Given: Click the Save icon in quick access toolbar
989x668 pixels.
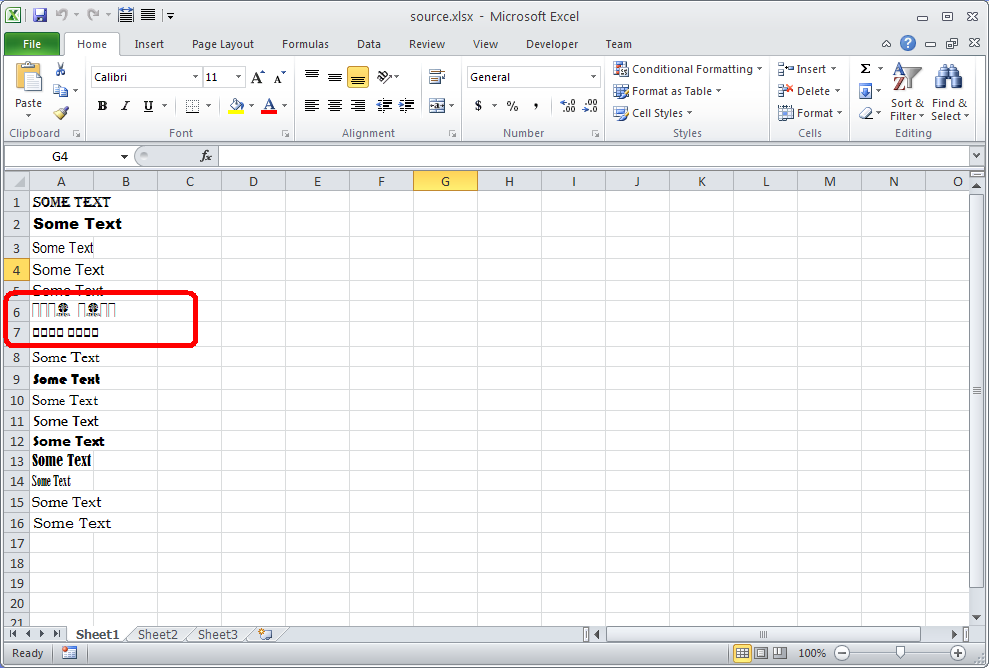Looking at the screenshot, I should [x=40, y=15].
